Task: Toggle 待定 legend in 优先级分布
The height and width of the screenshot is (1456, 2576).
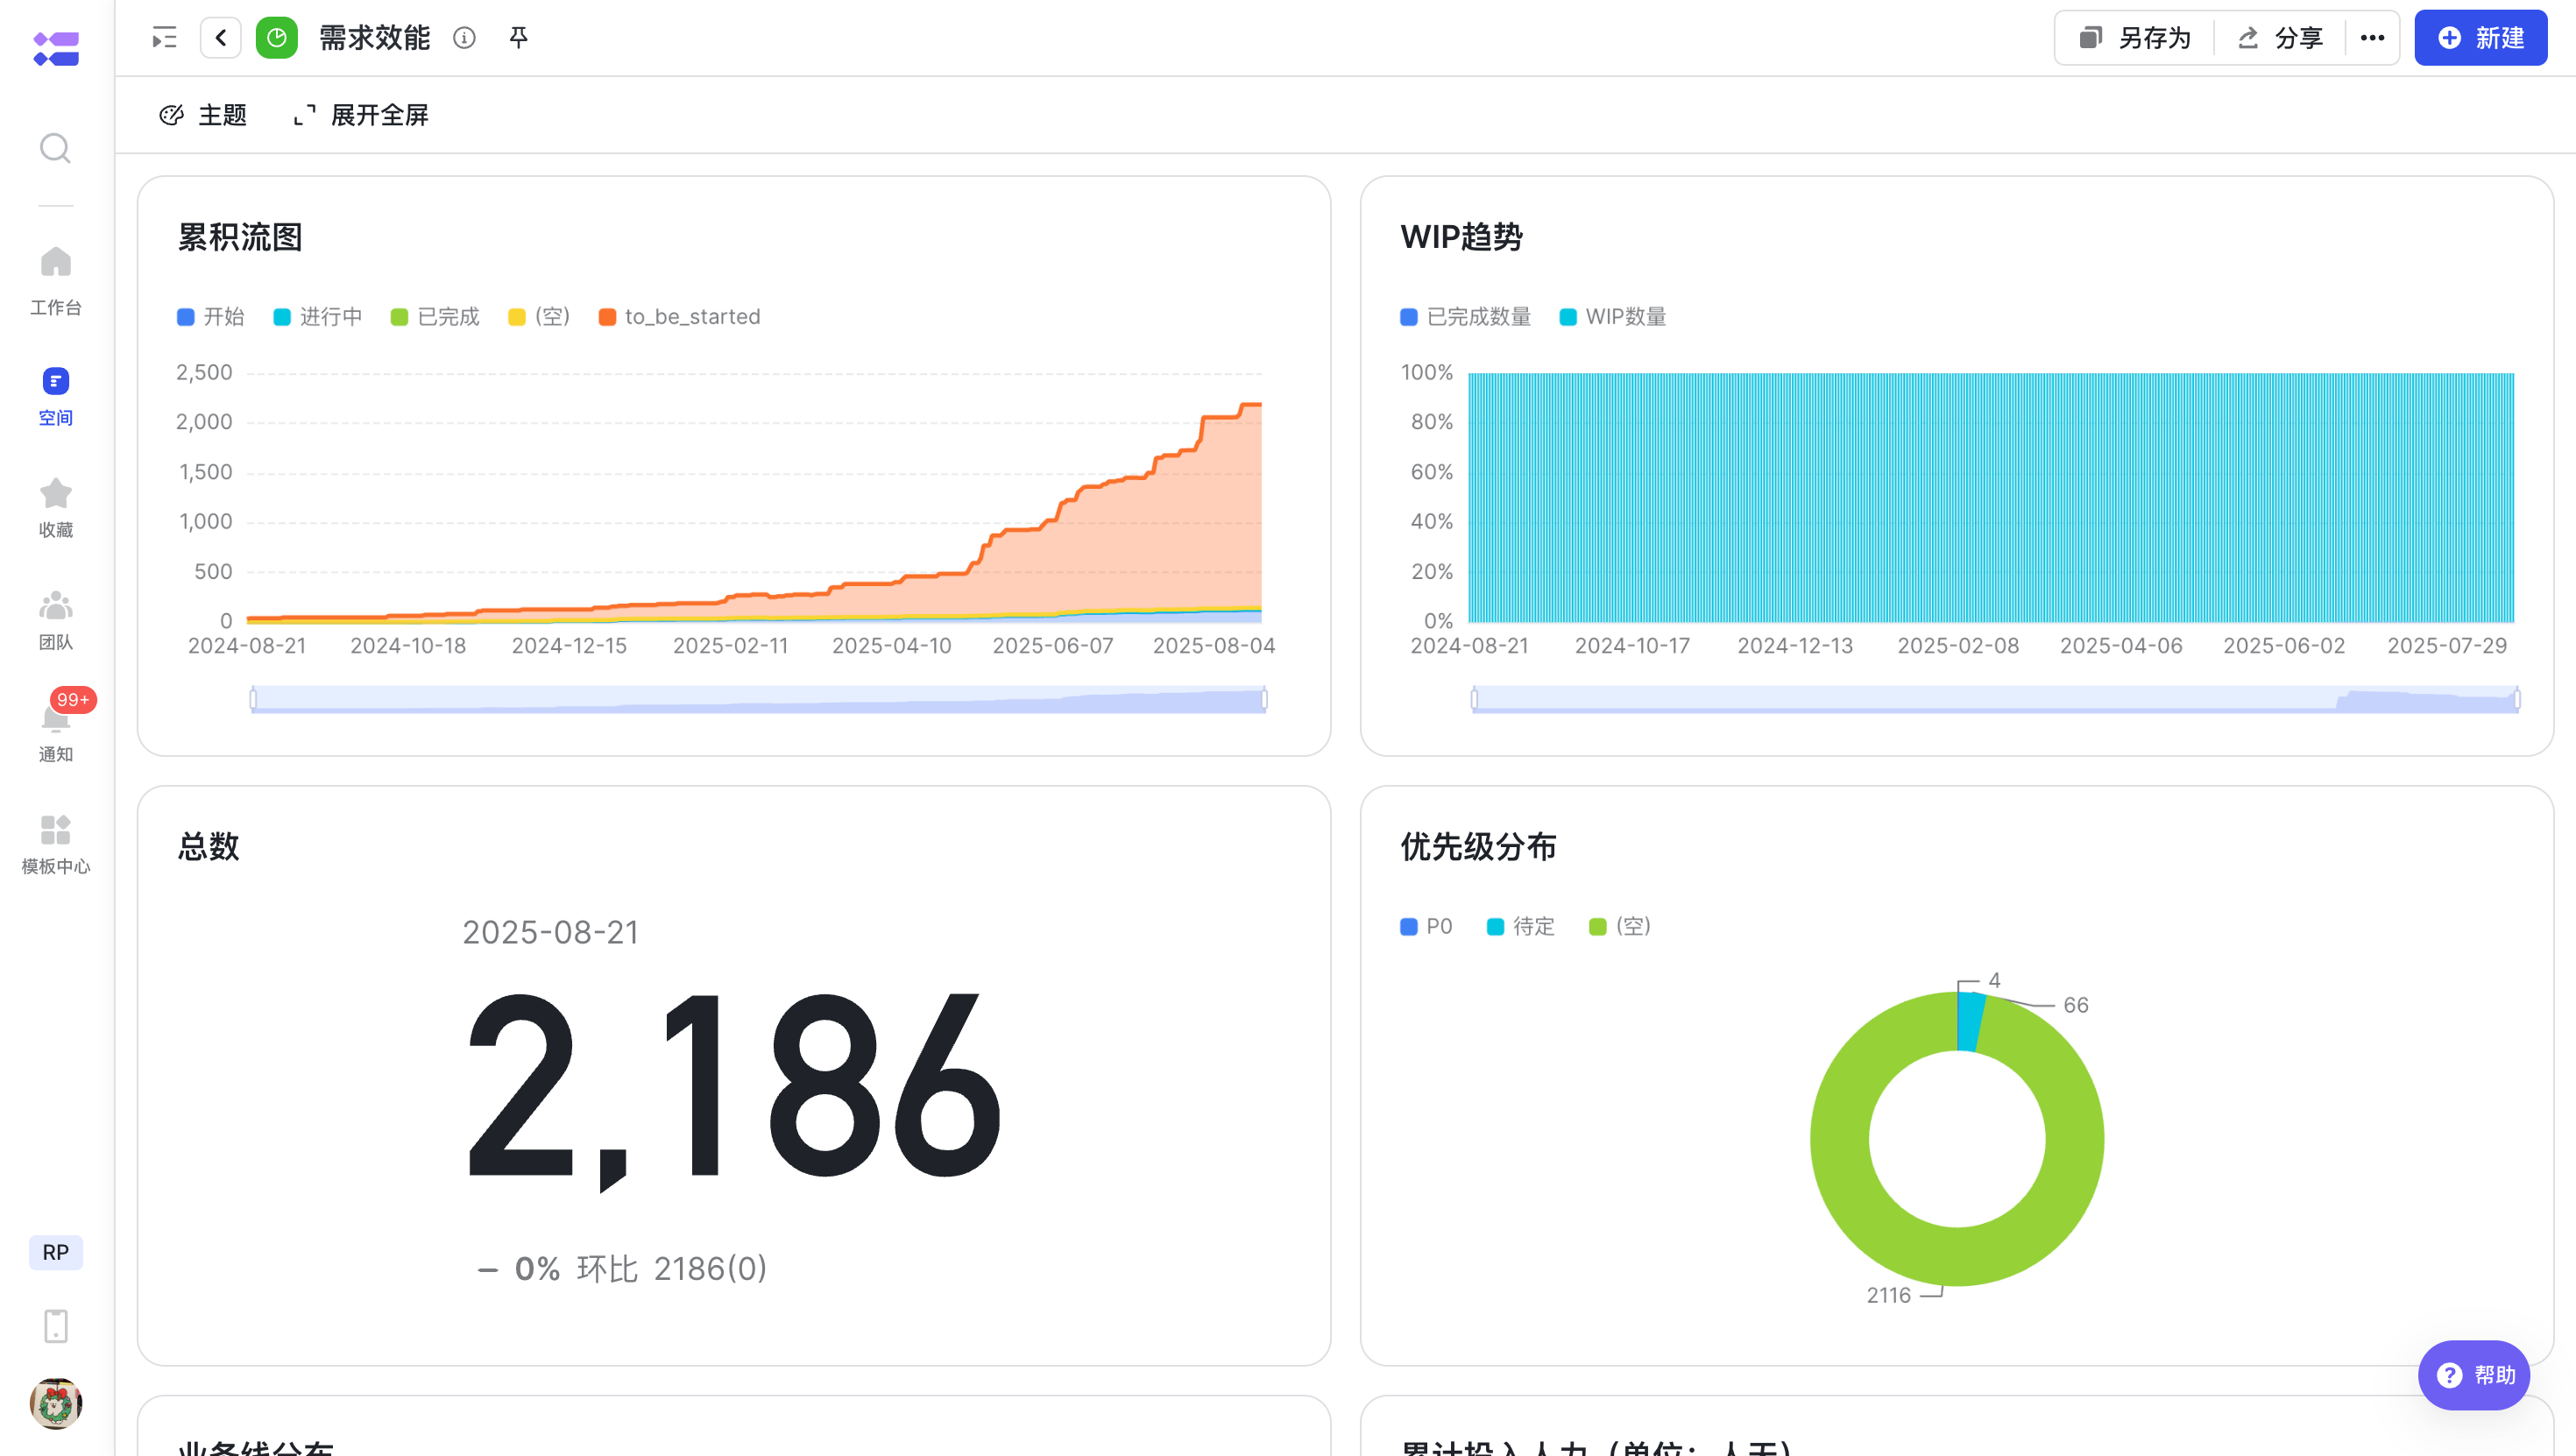Action: 1521,926
